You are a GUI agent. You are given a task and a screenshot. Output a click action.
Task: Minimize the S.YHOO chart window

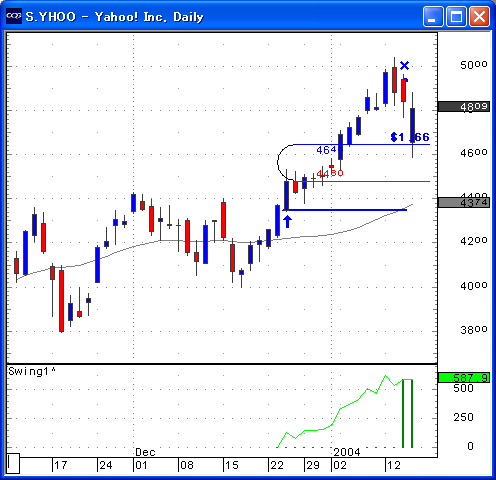[433, 16]
